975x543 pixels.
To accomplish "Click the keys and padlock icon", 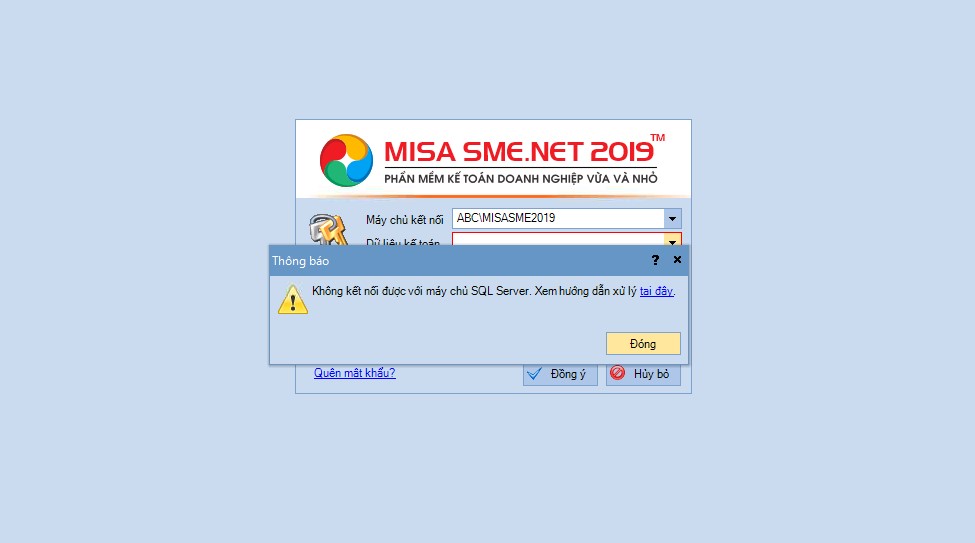I will tap(328, 229).
